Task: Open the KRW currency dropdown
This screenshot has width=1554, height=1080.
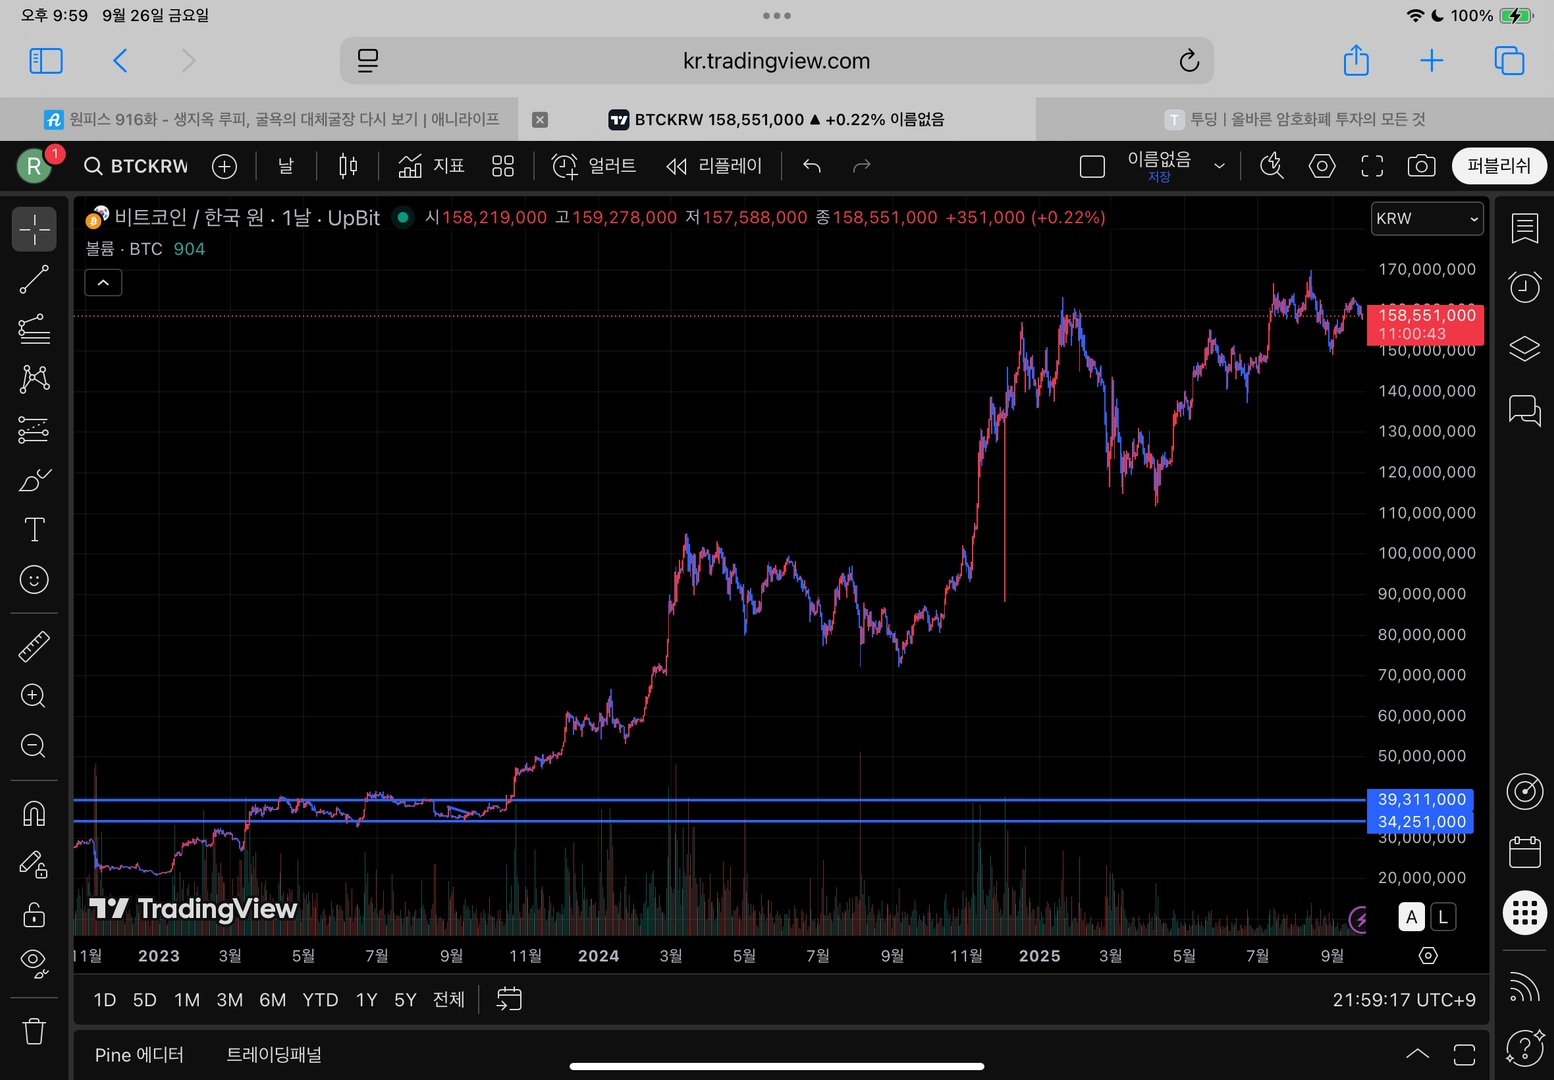Action: tap(1427, 218)
